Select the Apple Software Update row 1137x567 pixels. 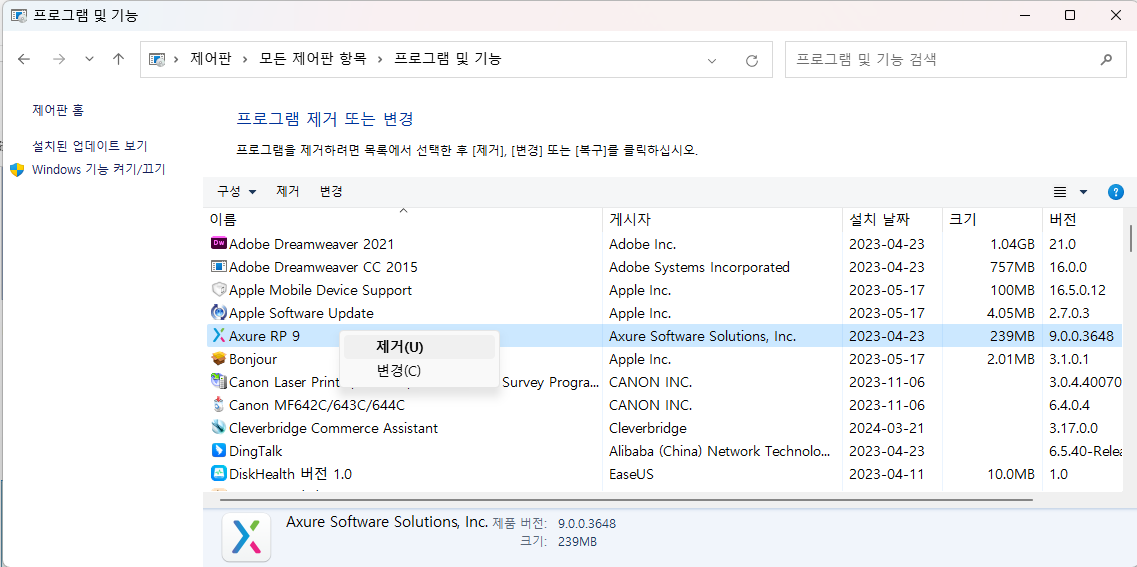tap(663, 313)
